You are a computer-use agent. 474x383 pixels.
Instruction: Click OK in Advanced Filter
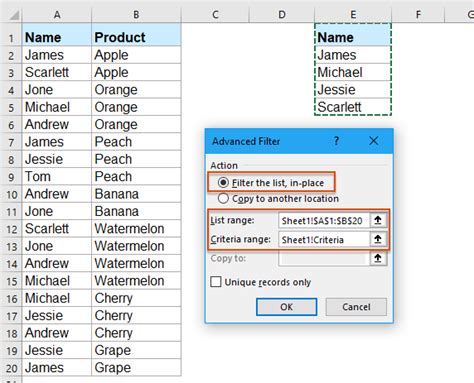click(286, 307)
